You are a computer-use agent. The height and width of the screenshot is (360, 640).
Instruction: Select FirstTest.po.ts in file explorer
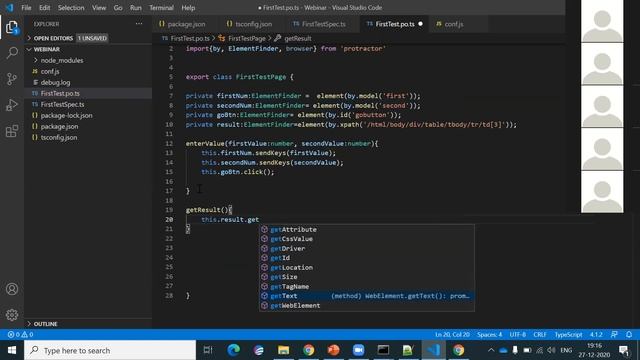[x=88, y=93]
